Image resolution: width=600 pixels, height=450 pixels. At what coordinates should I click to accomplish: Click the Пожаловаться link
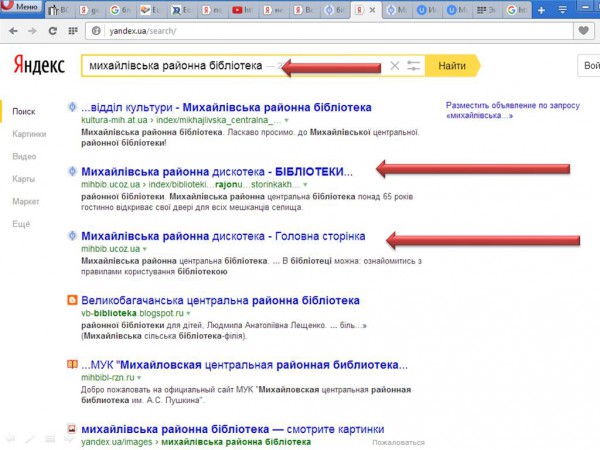(x=398, y=442)
